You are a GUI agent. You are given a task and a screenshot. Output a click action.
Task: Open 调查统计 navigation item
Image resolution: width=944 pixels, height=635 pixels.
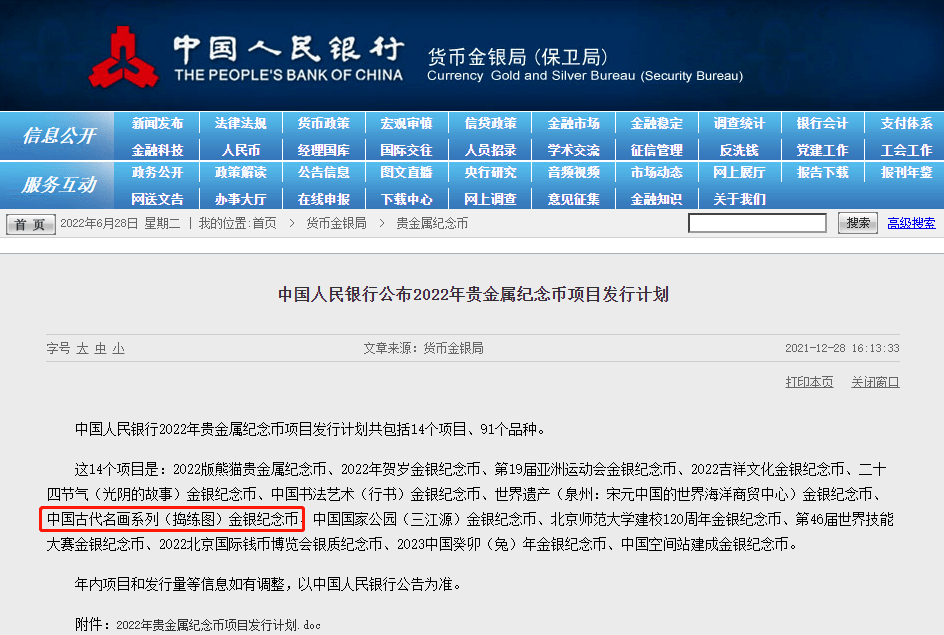[x=739, y=124]
